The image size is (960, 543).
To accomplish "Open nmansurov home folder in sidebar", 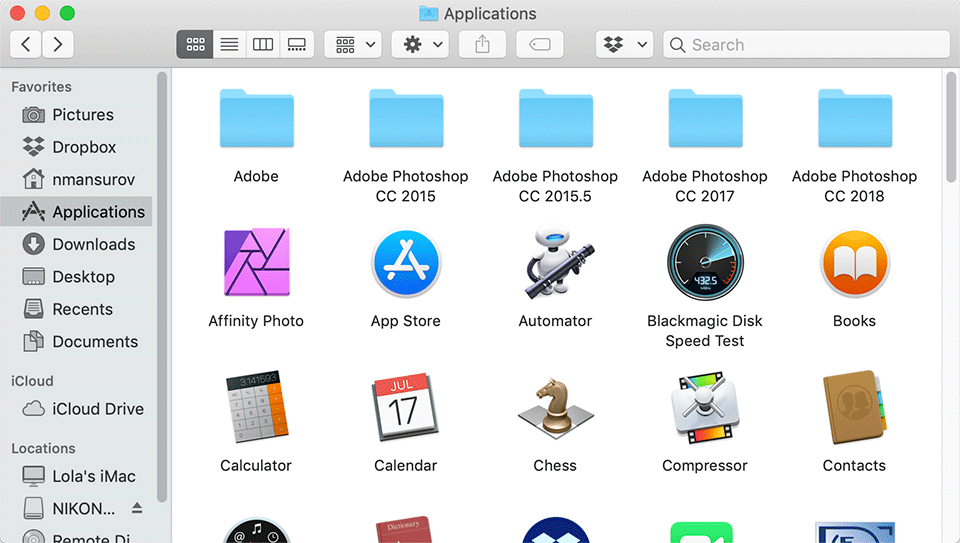I will 77,179.
